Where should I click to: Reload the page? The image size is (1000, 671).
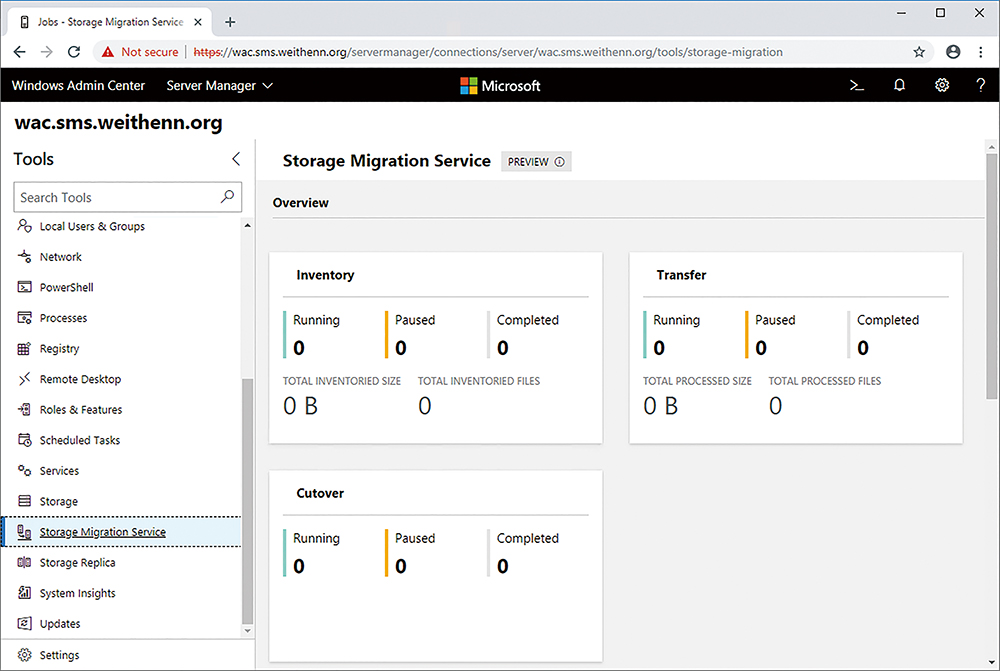[74, 52]
